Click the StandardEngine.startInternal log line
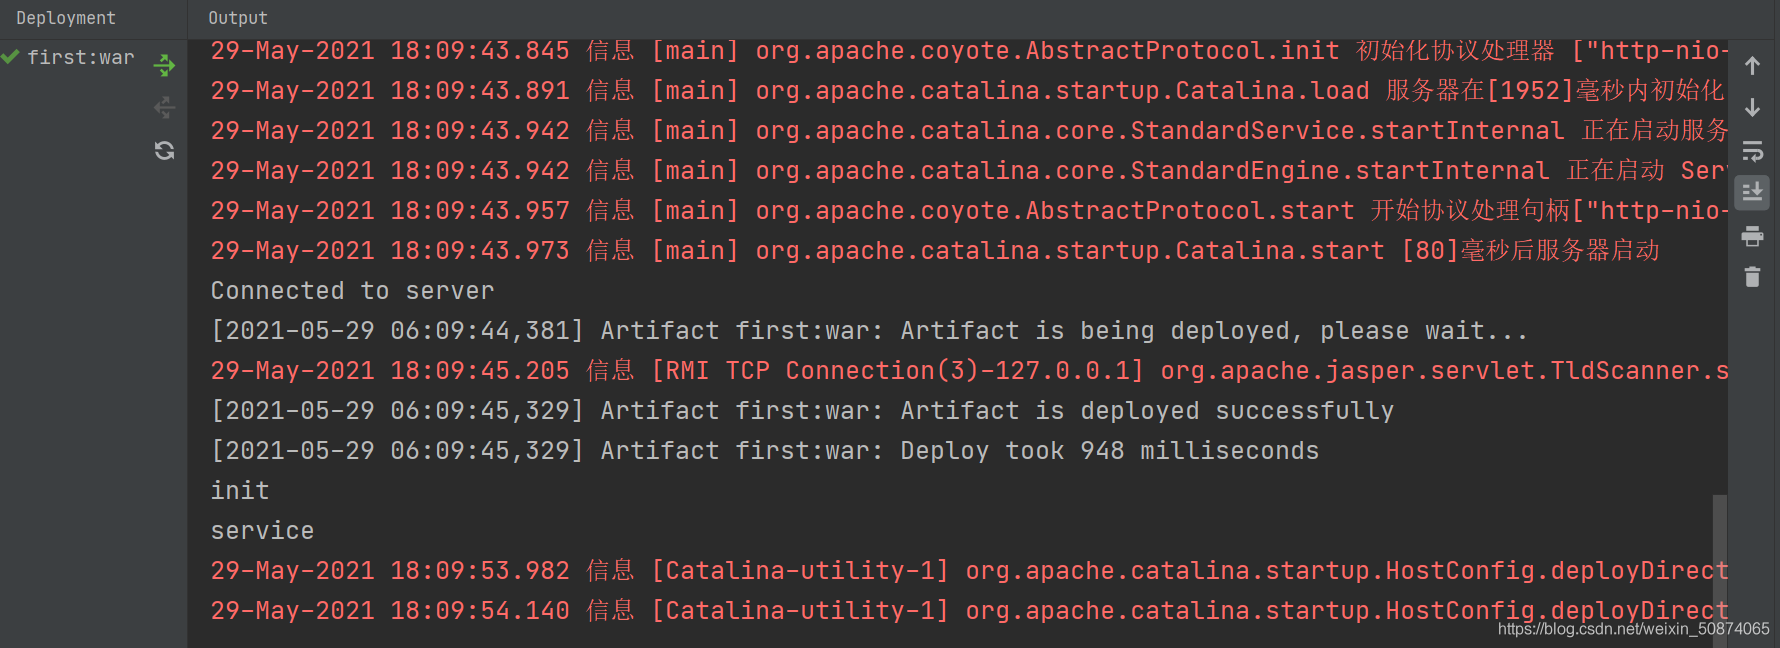1780x648 pixels. pos(969,171)
